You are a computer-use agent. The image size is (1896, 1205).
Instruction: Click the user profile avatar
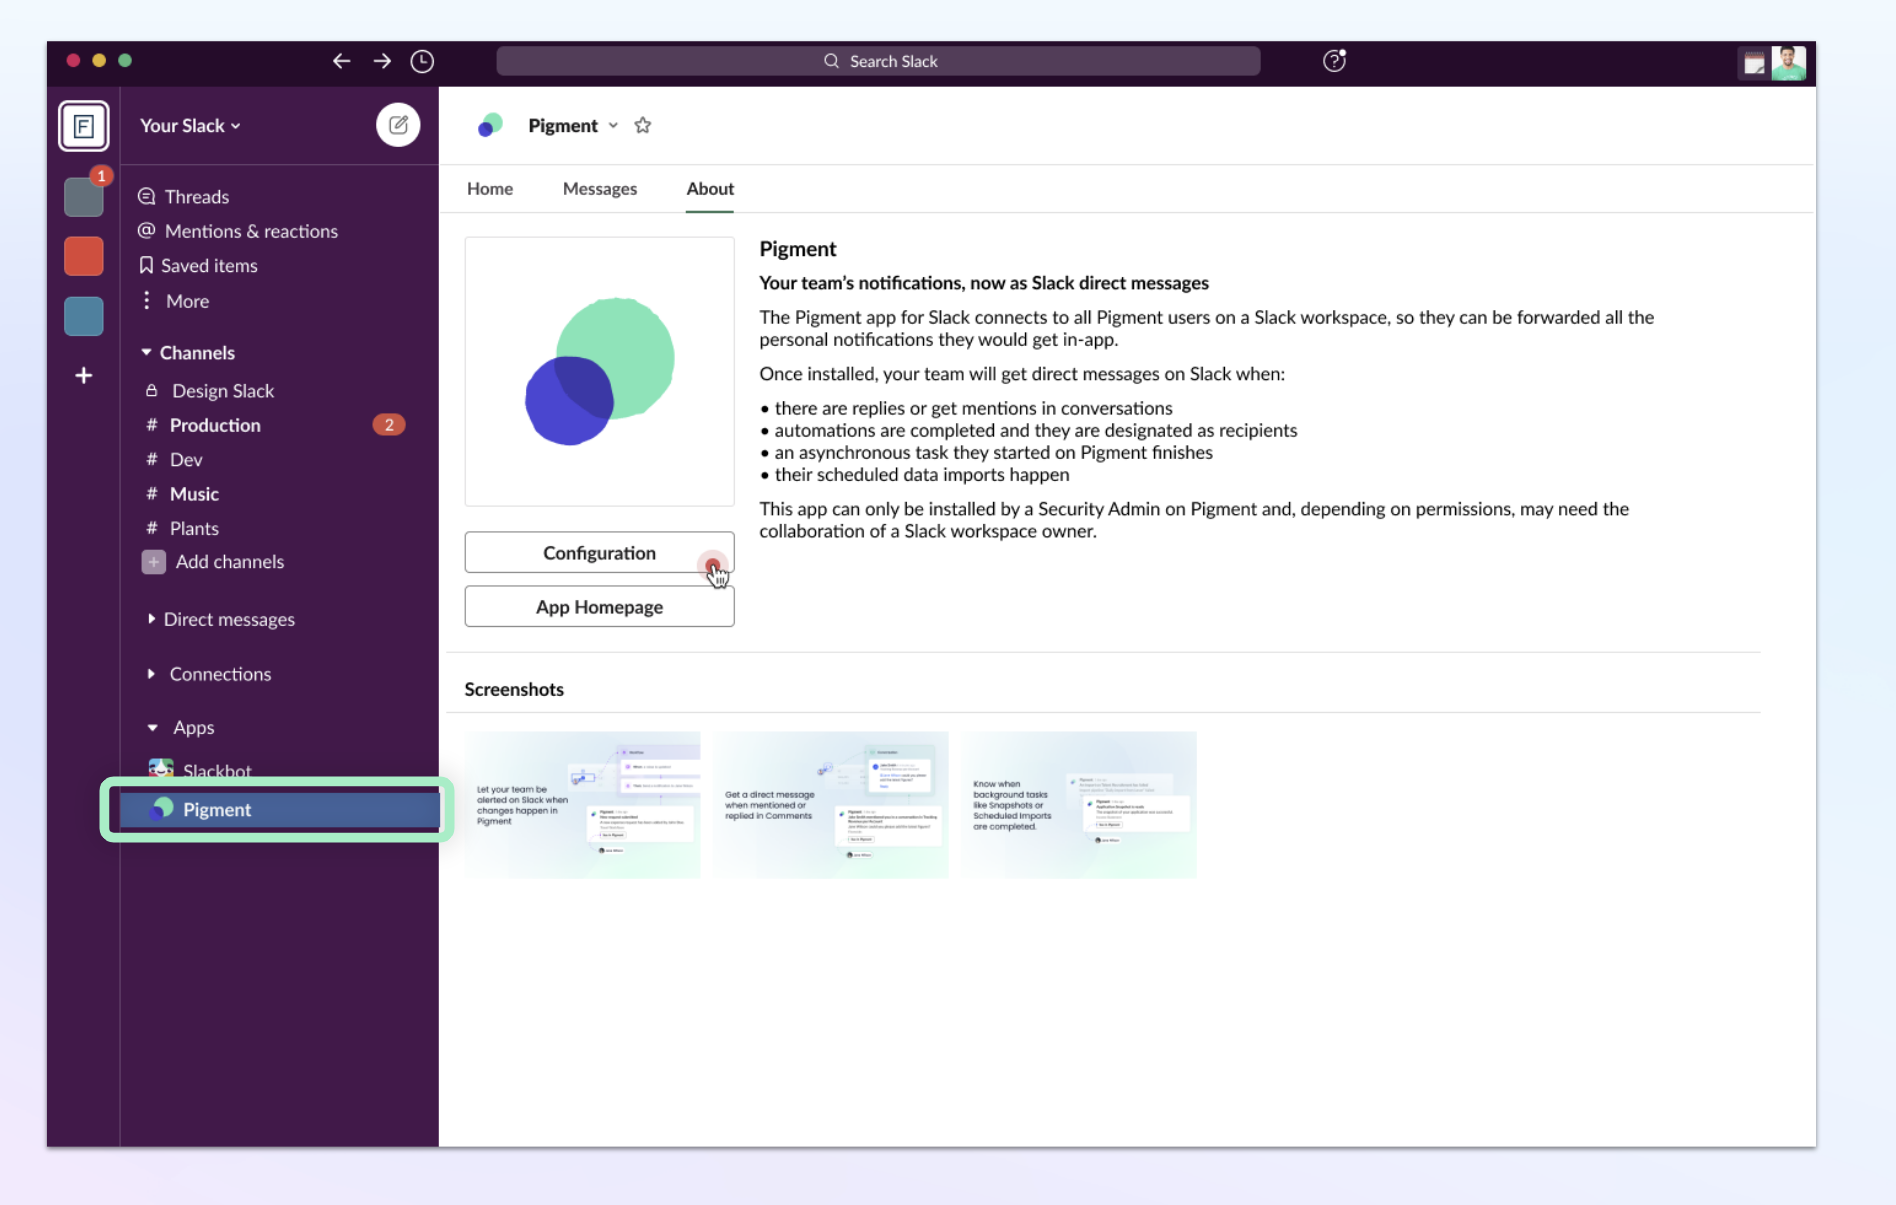click(1788, 62)
